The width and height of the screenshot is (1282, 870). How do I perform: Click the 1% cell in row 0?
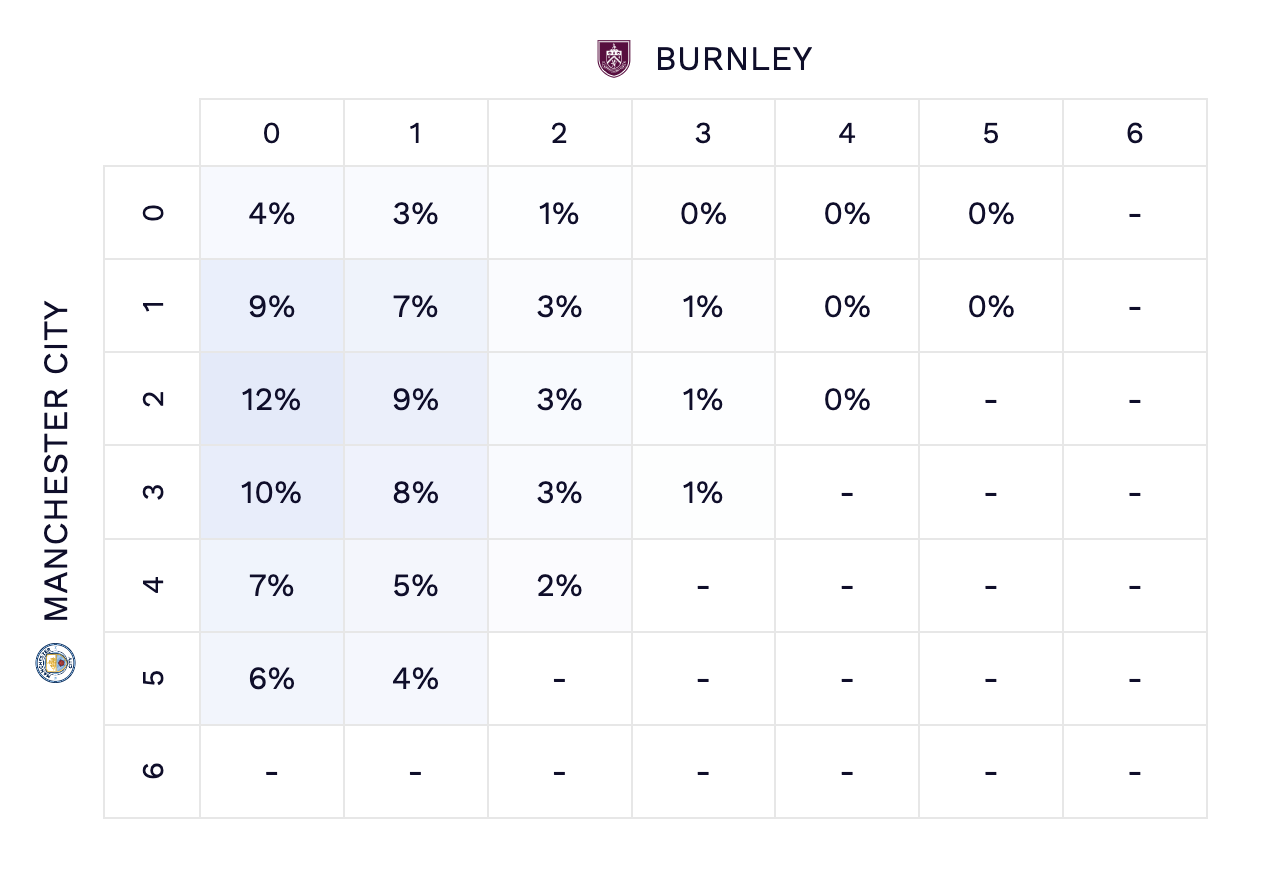pyautogui.click(x=560, y=213)
